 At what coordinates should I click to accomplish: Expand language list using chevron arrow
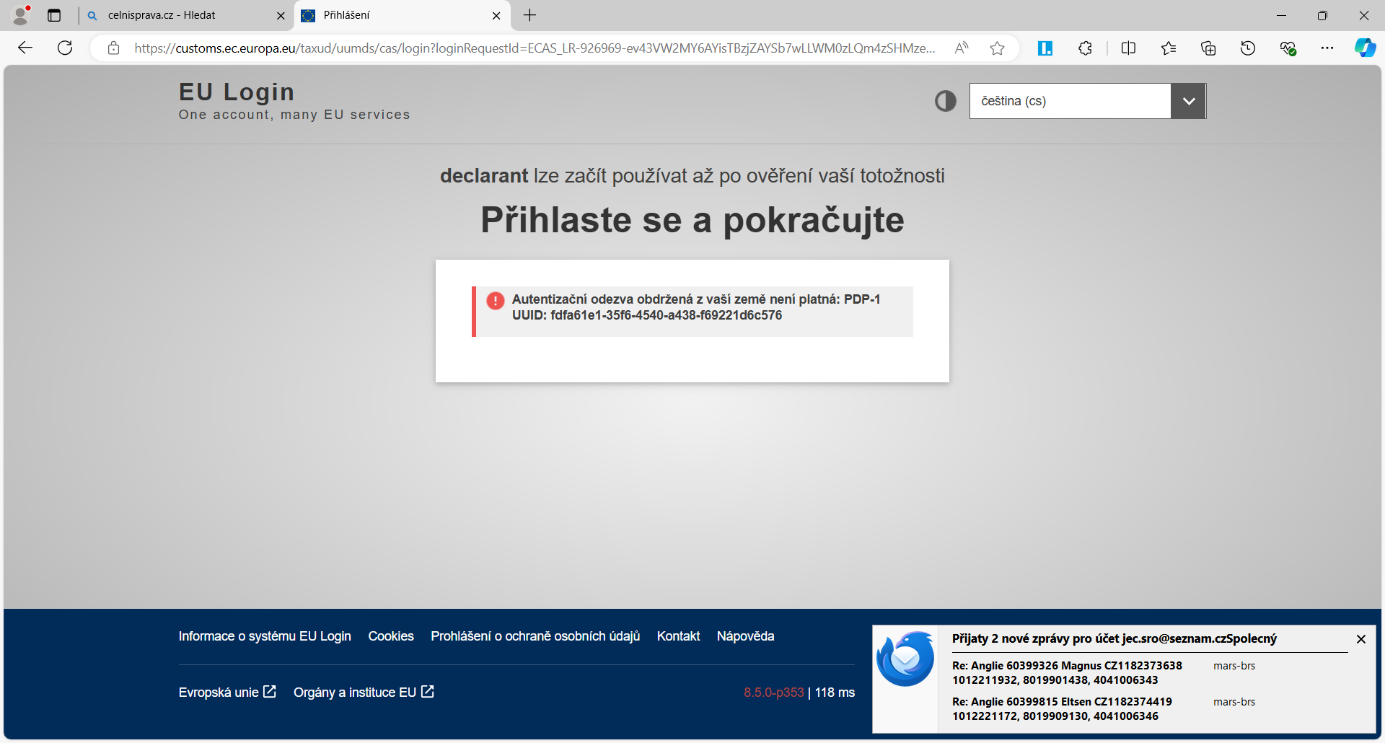(x=1188, y=101)
